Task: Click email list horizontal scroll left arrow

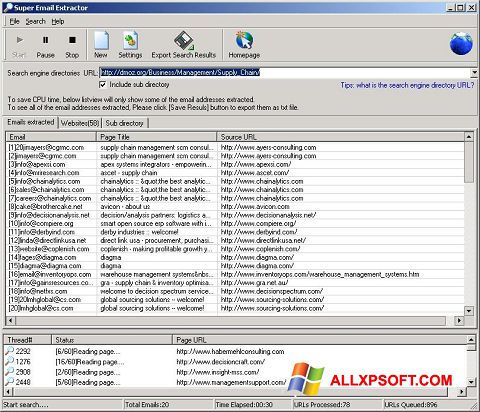Action: pyautogui.click(x=10, y=320)
